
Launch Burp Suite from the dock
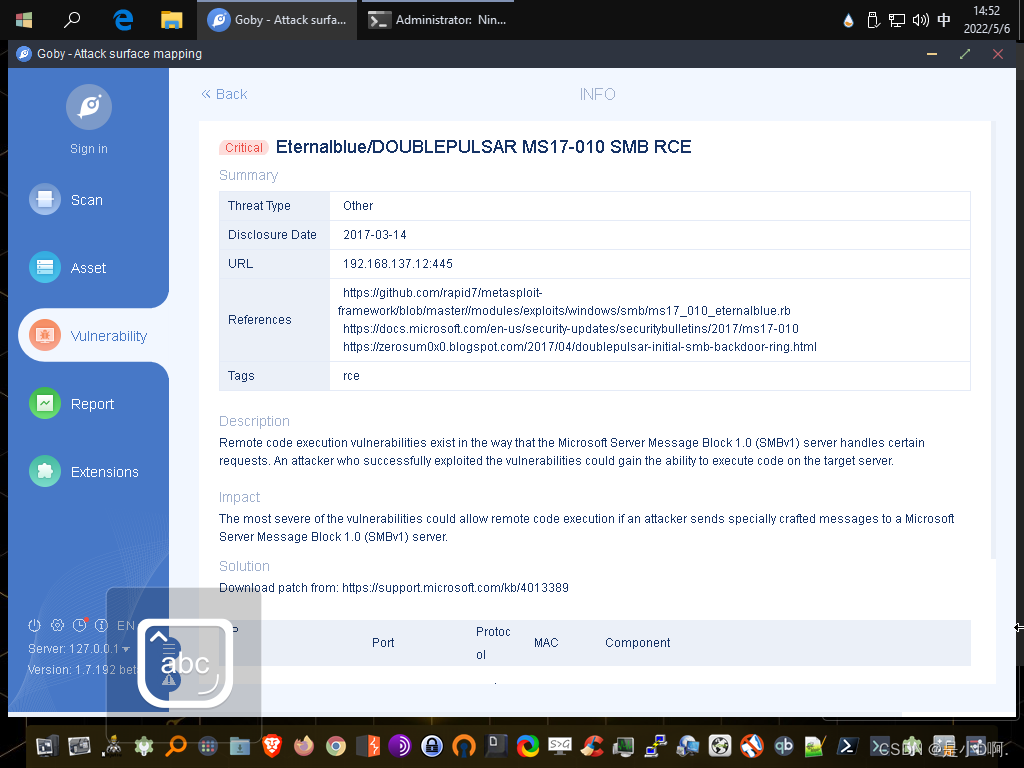click(368, 746)
